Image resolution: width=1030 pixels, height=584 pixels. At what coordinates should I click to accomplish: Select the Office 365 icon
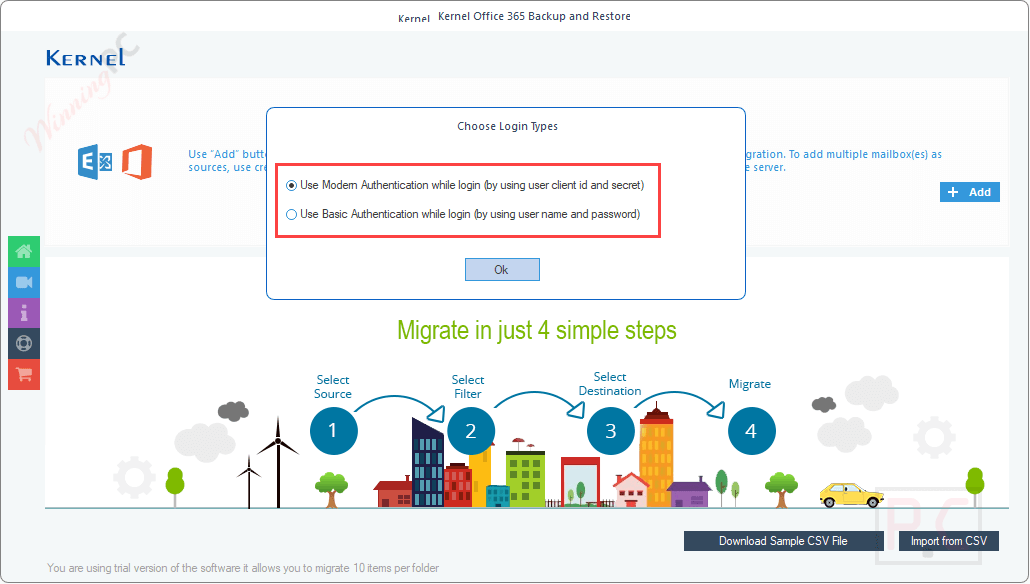pos(137,162)
